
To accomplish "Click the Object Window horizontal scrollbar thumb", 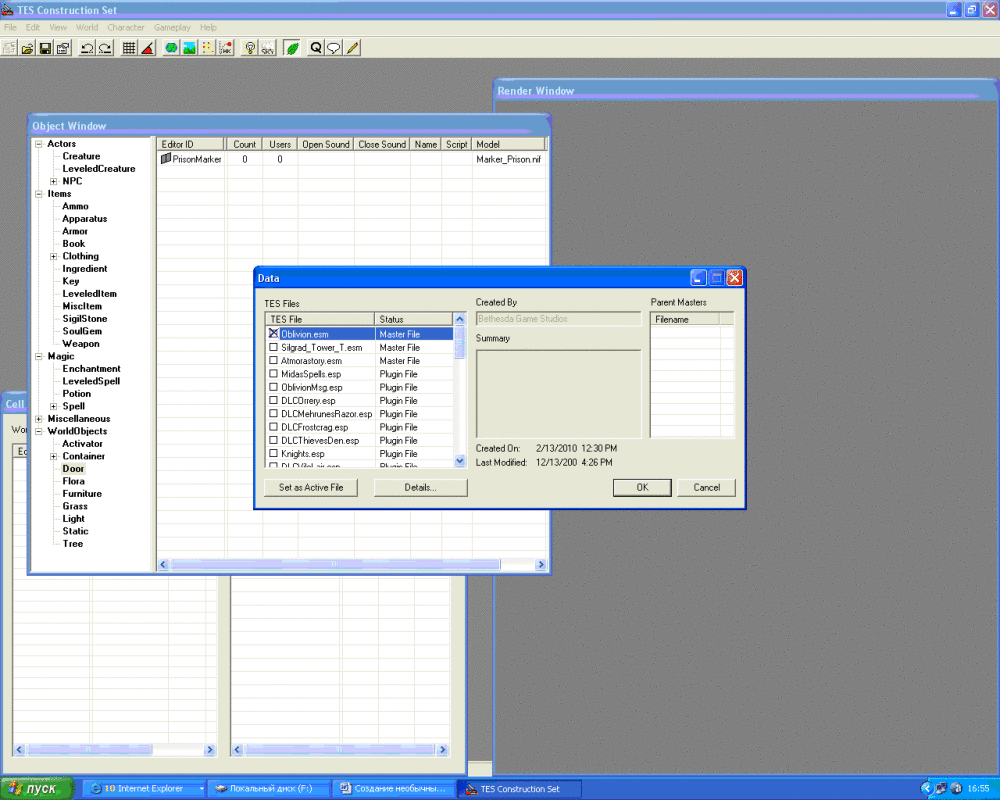I will (x=335, y=565).
